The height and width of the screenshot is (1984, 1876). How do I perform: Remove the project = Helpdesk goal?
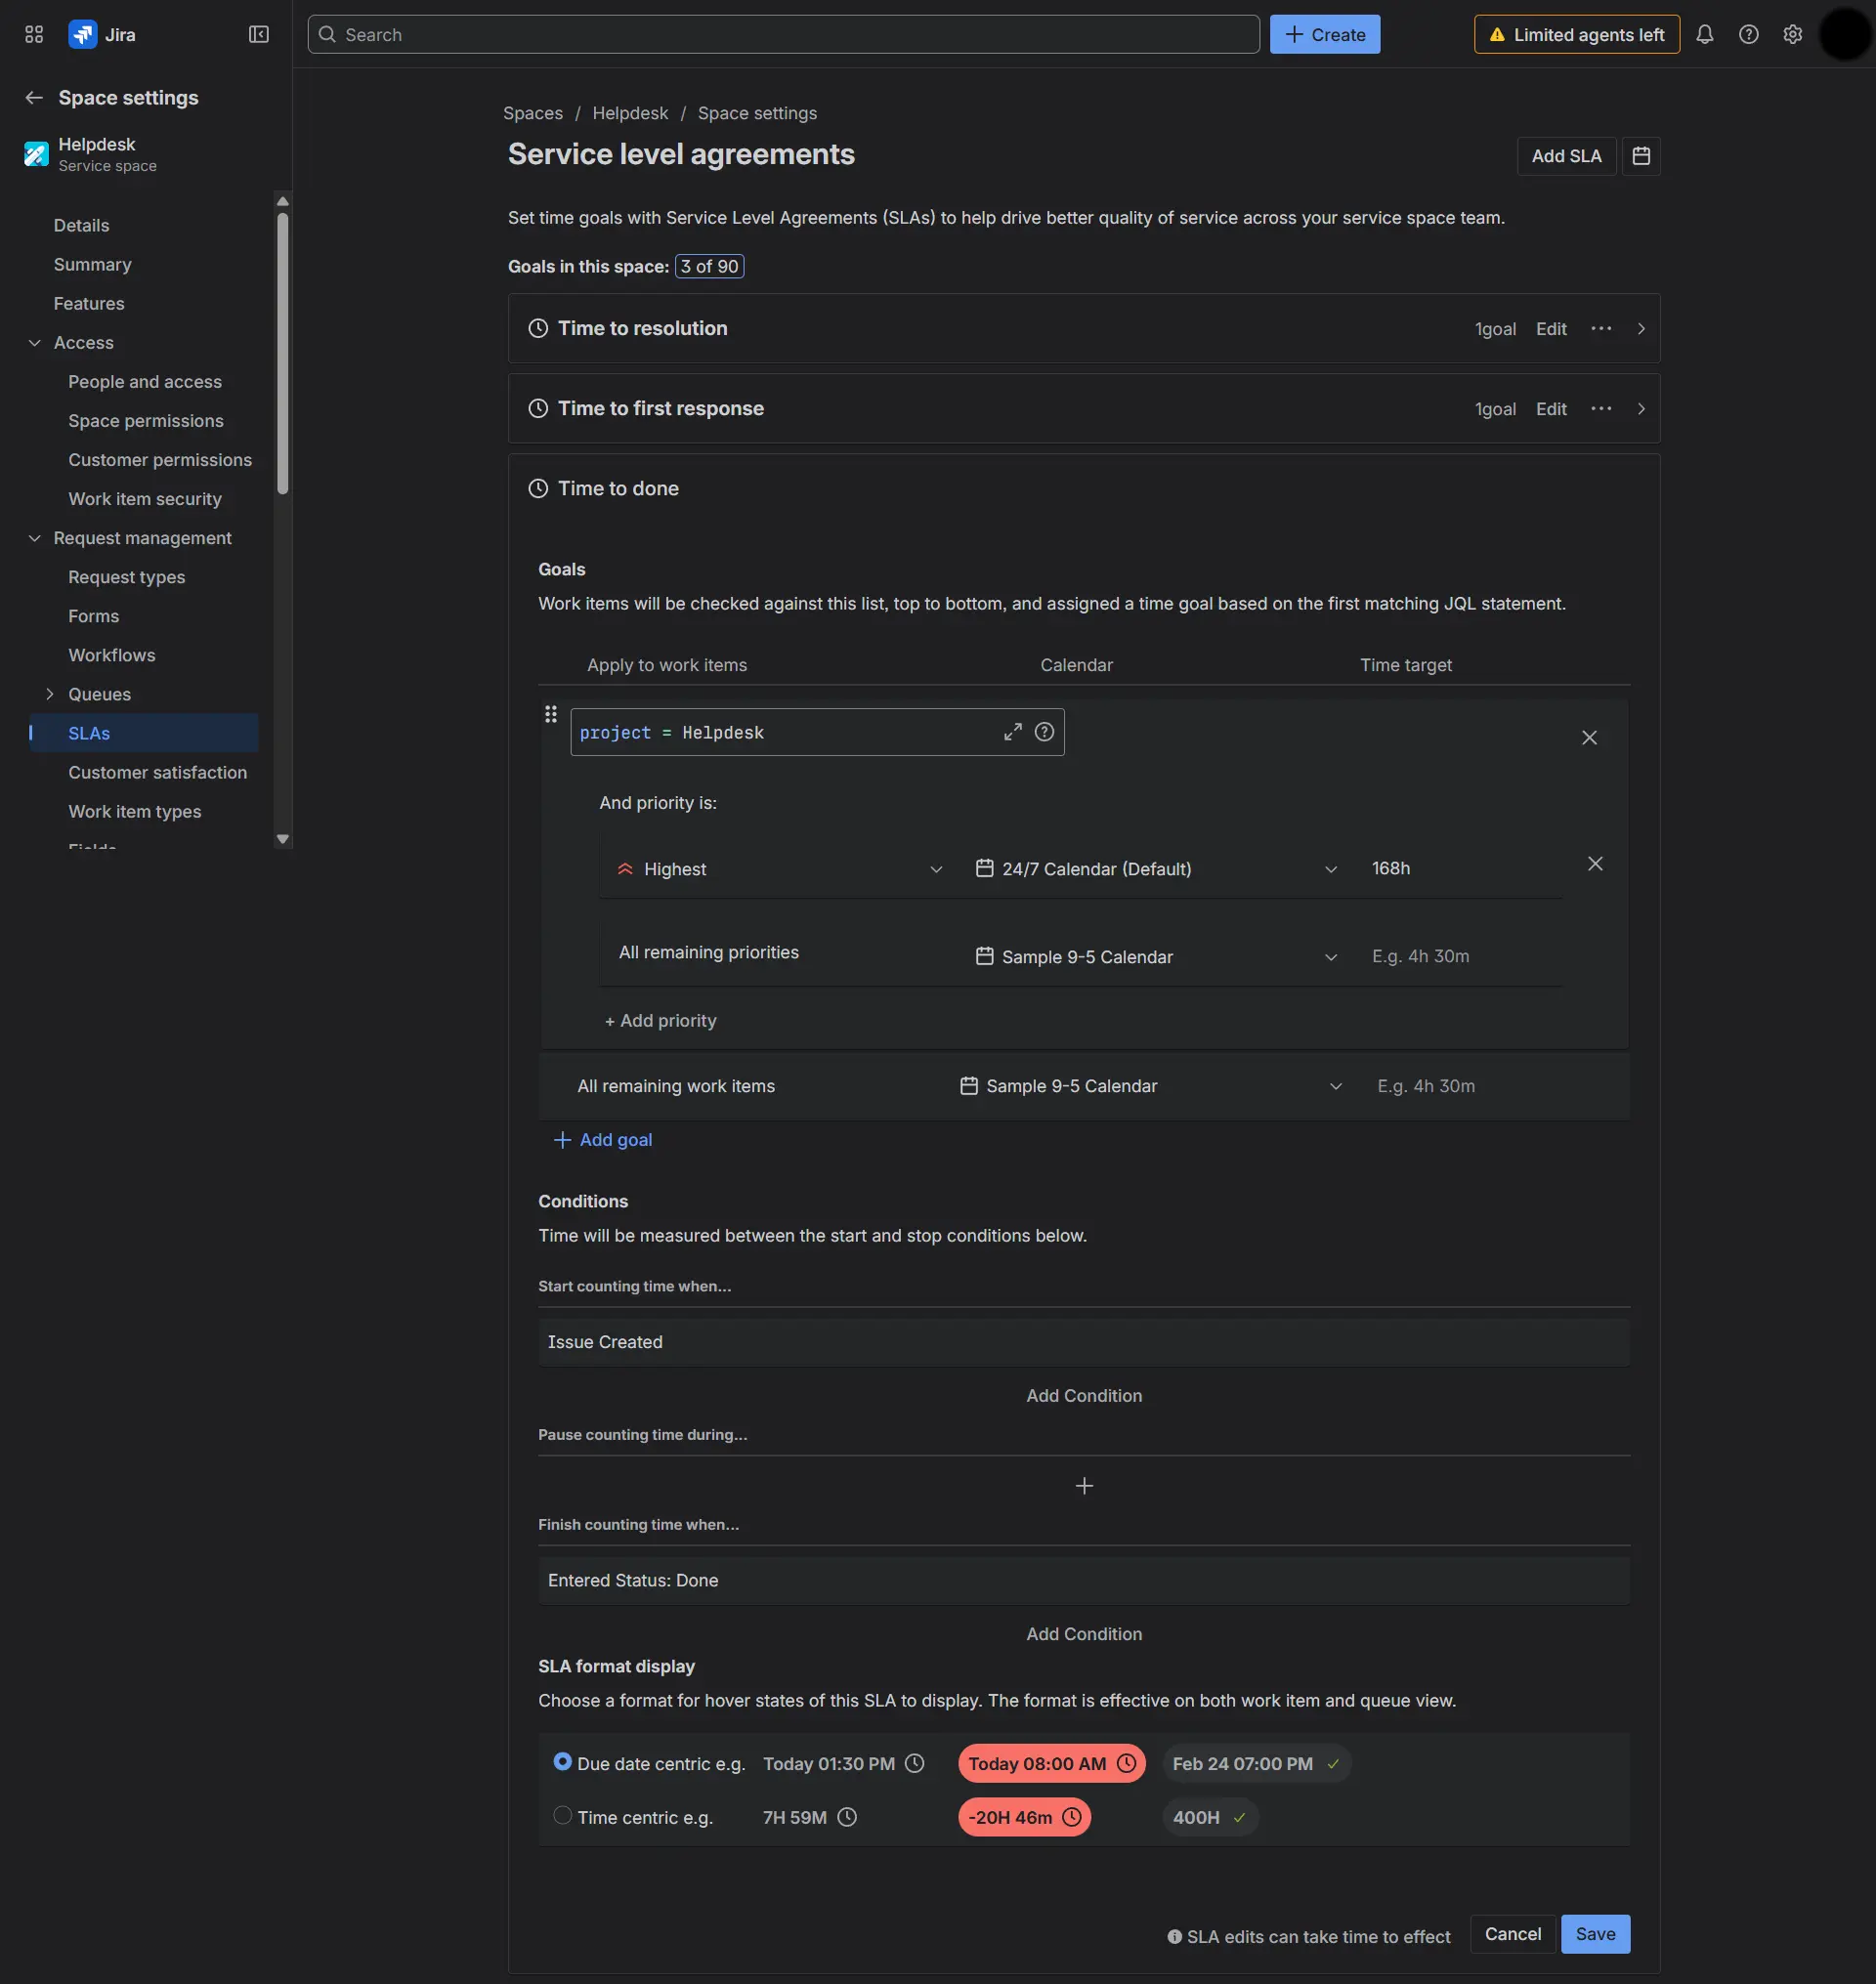1589,738
